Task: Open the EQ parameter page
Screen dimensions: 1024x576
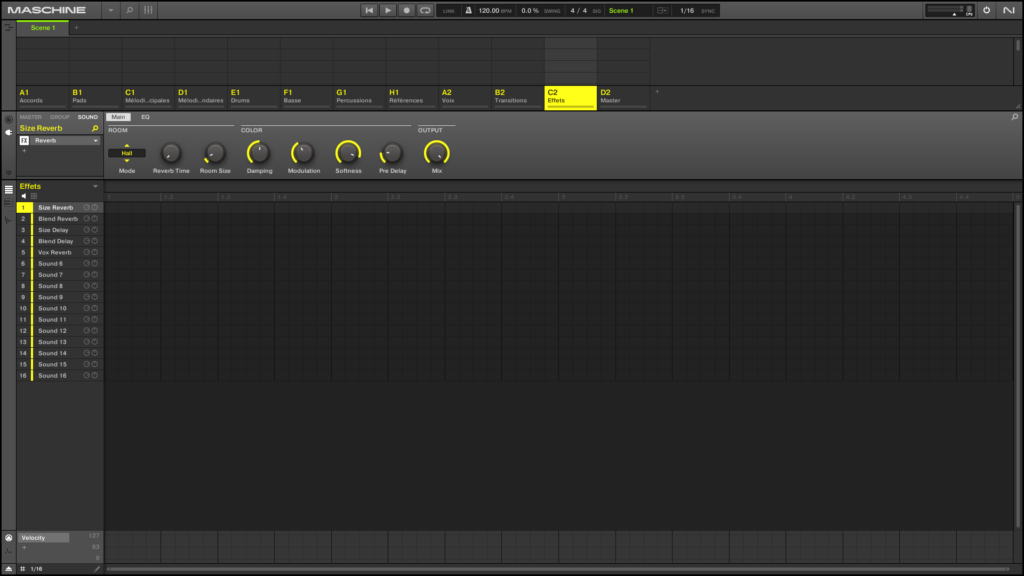Action: (145, 117)
